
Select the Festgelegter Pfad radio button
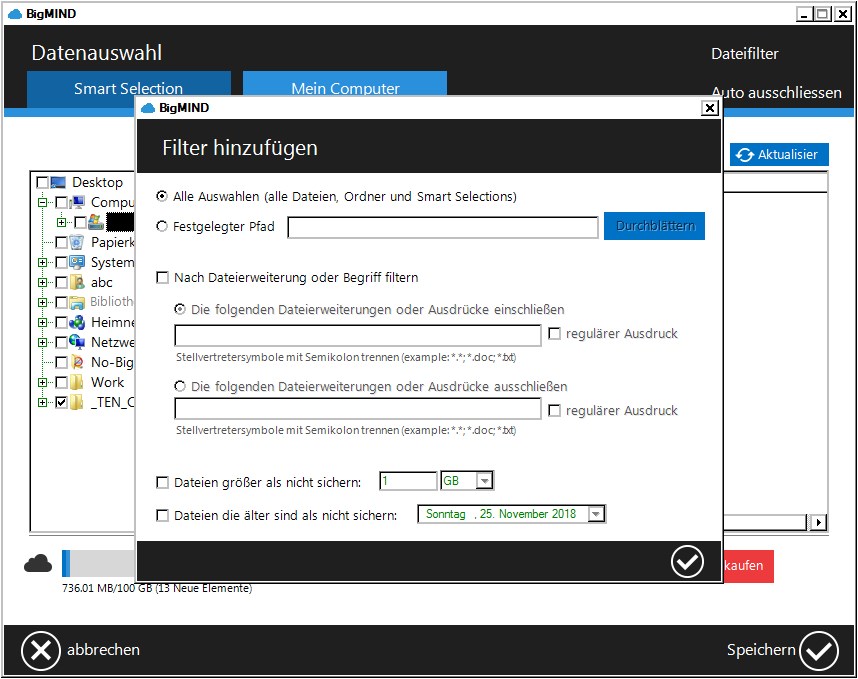tap(162, 226)
